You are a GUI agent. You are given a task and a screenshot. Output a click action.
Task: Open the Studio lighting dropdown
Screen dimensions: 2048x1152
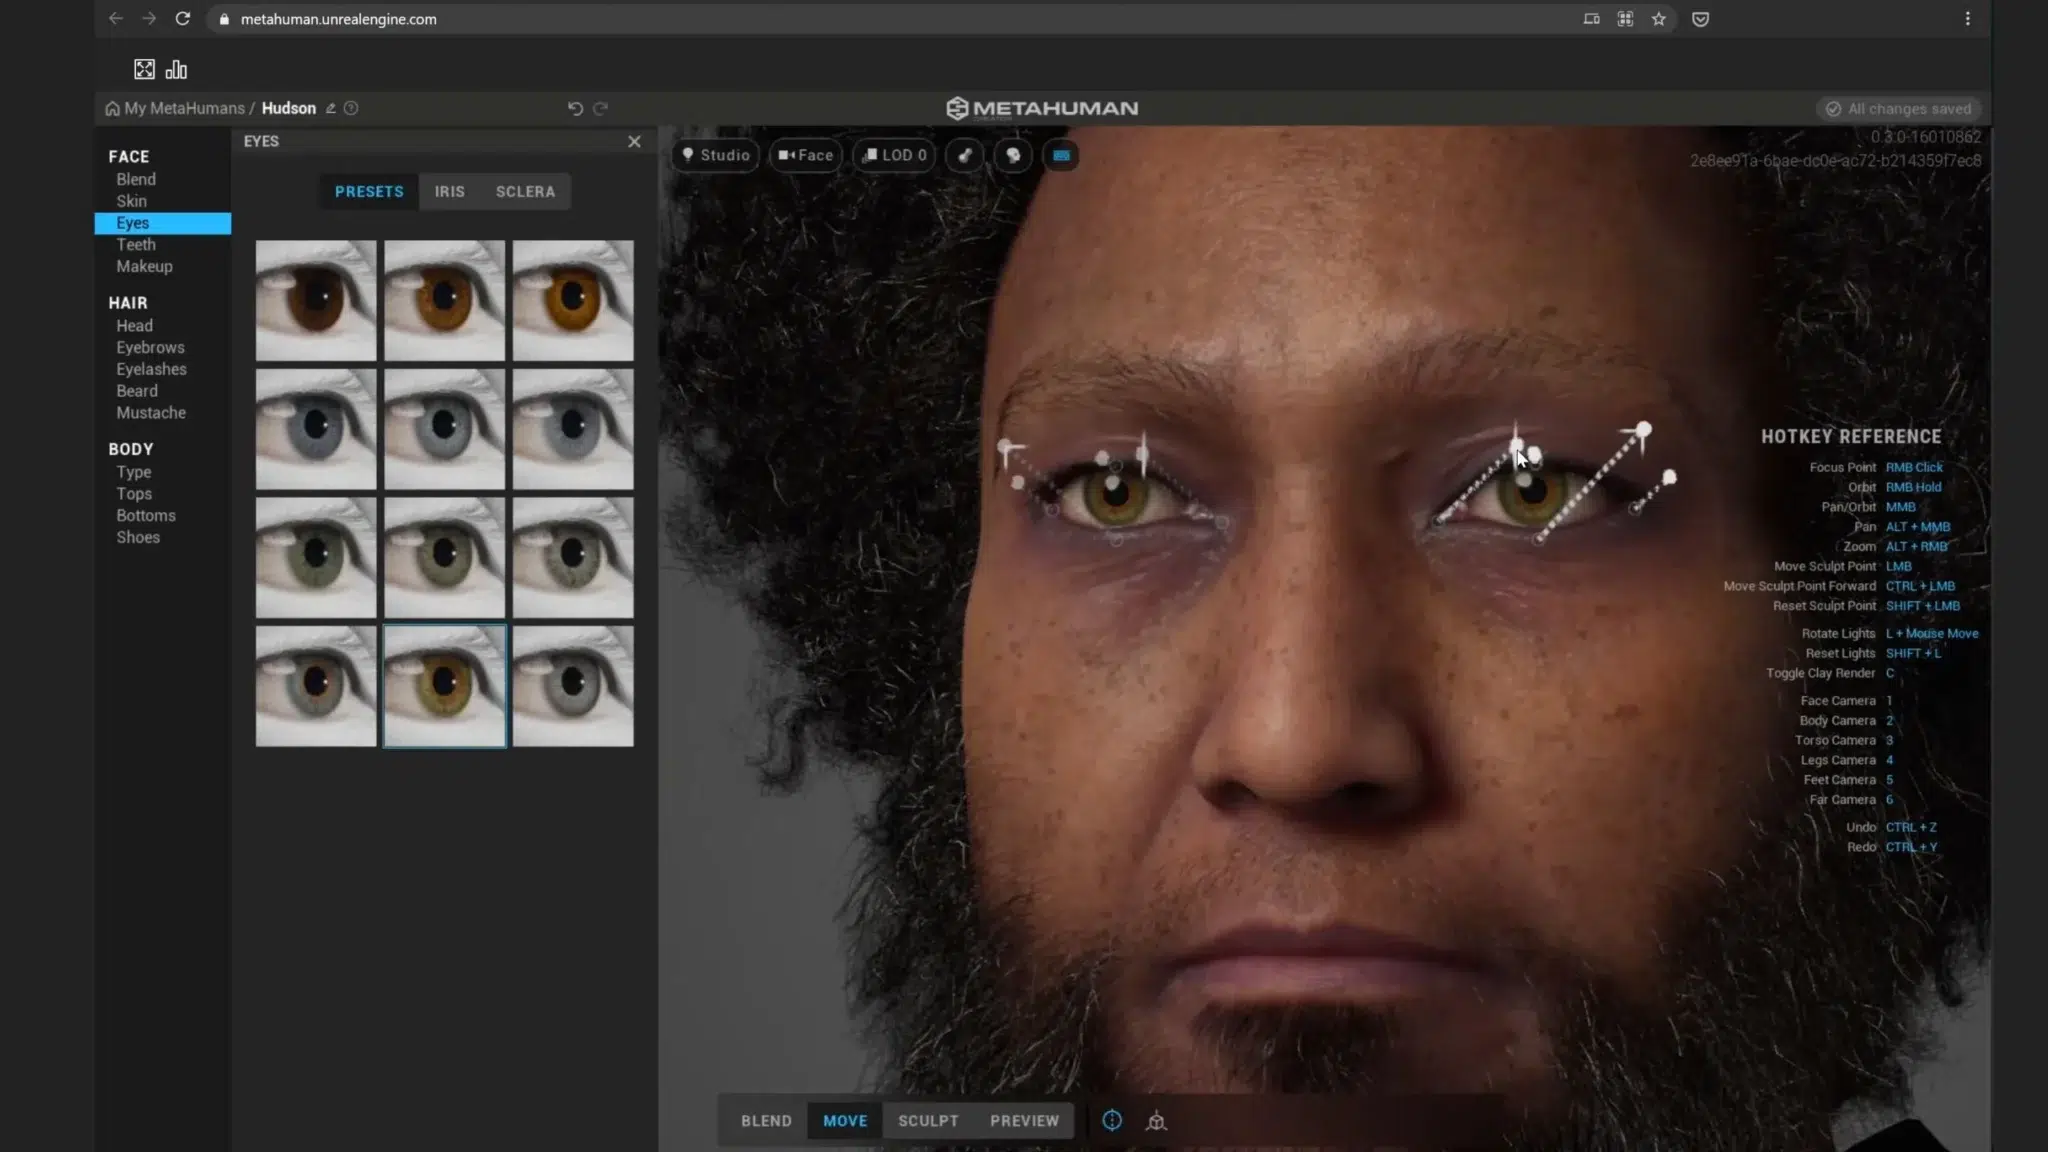pos(716,155)
